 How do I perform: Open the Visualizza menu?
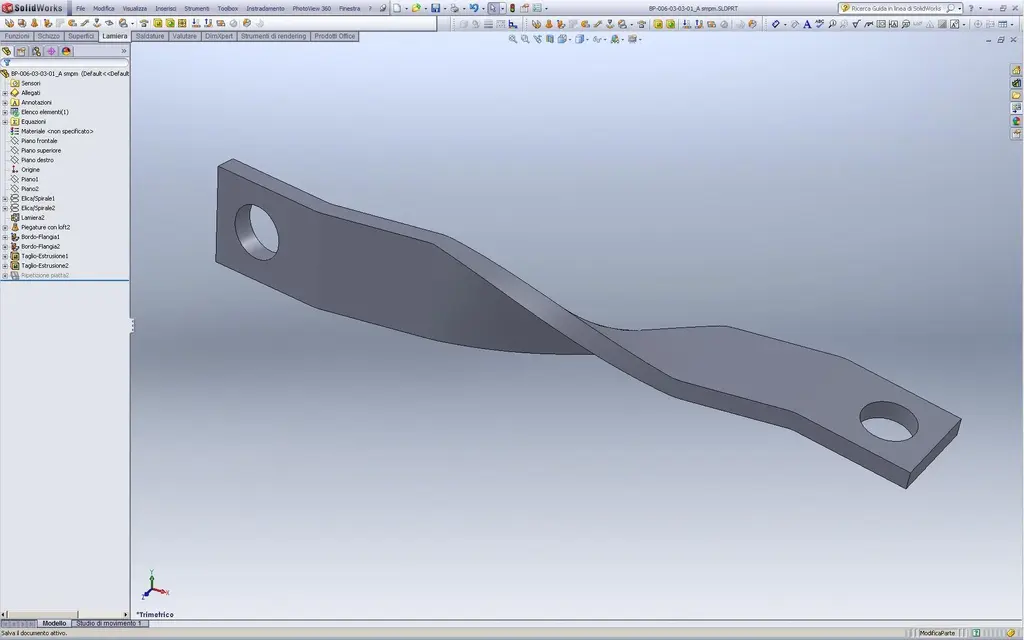135,8
